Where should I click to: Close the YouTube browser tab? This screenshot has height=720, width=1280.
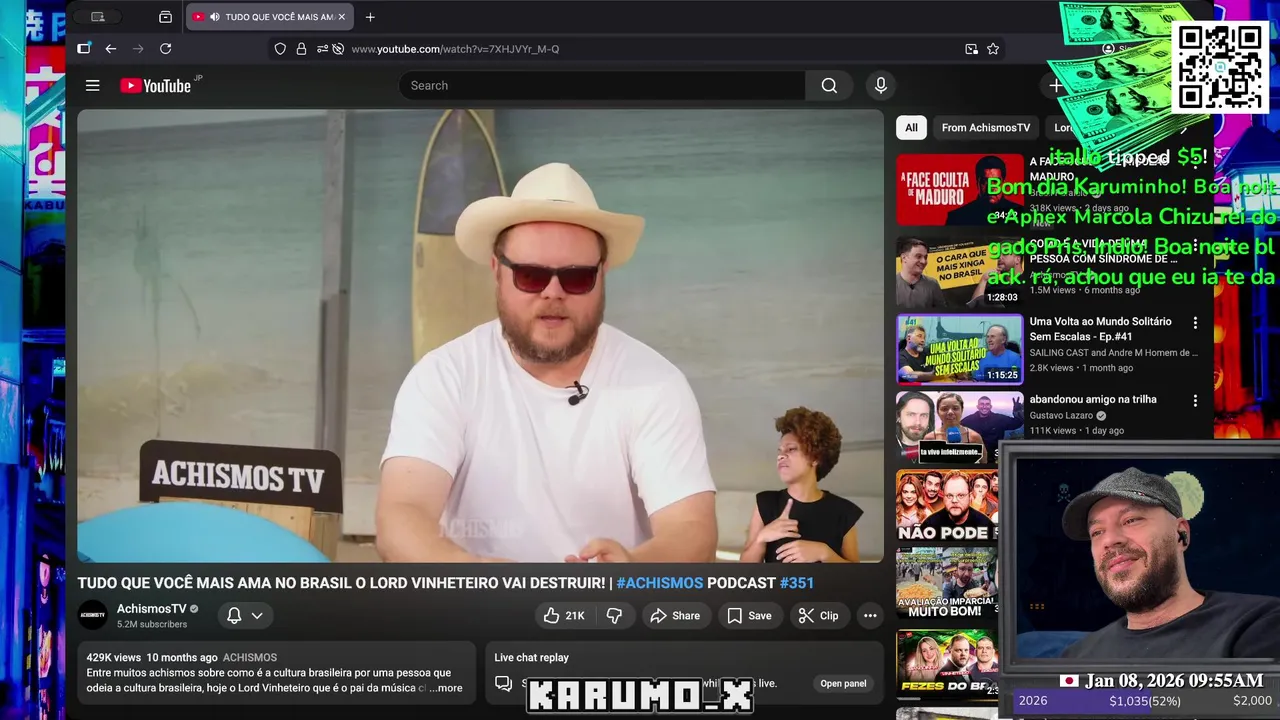tap(341, 17)
